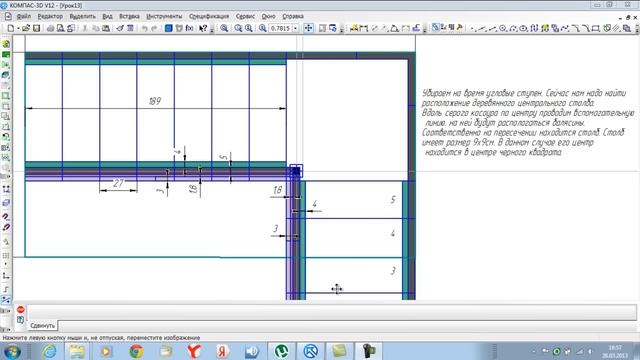
Task: Click the green panel icon in left sidebar
Action: (6, 54)
